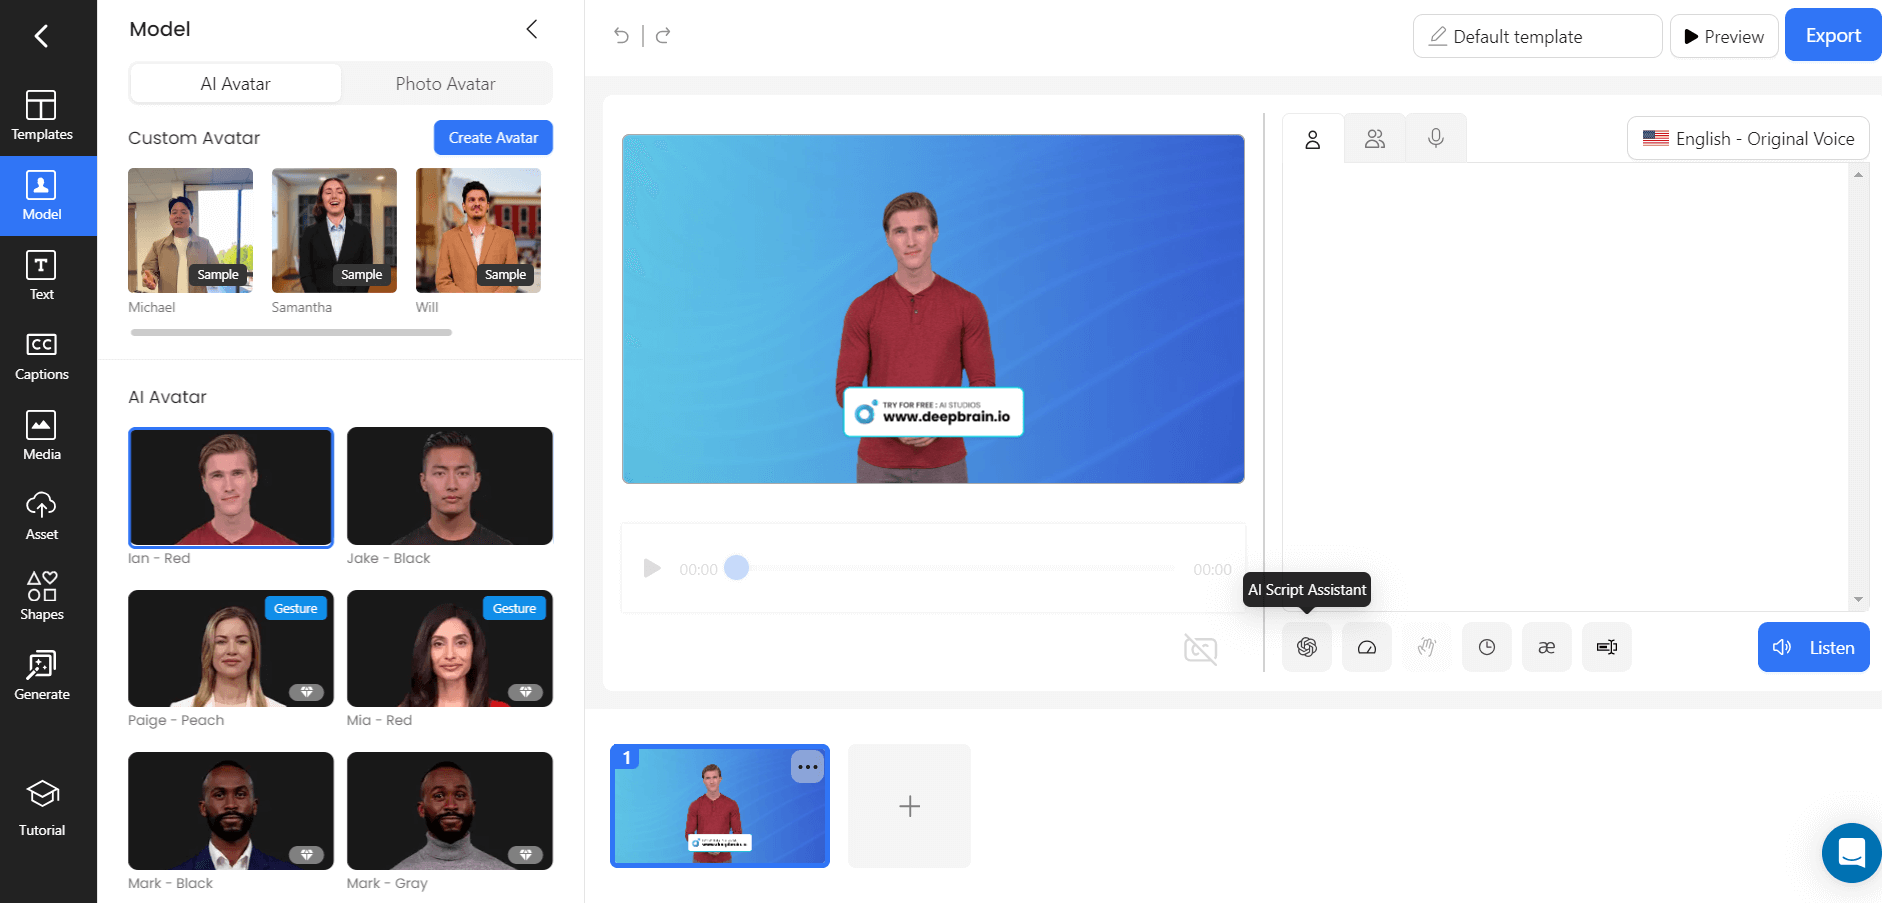Open the English - Original Voice dropdown
The image size is (1882, 903).
[x=1748, y=138]
